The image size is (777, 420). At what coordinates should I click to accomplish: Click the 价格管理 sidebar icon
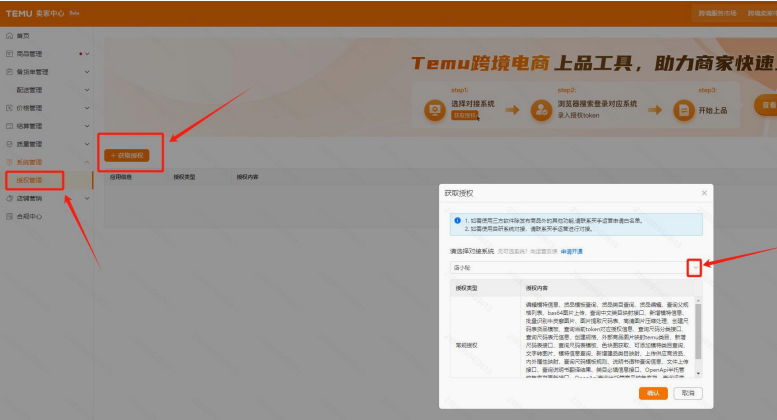click(x=9, y=108)
